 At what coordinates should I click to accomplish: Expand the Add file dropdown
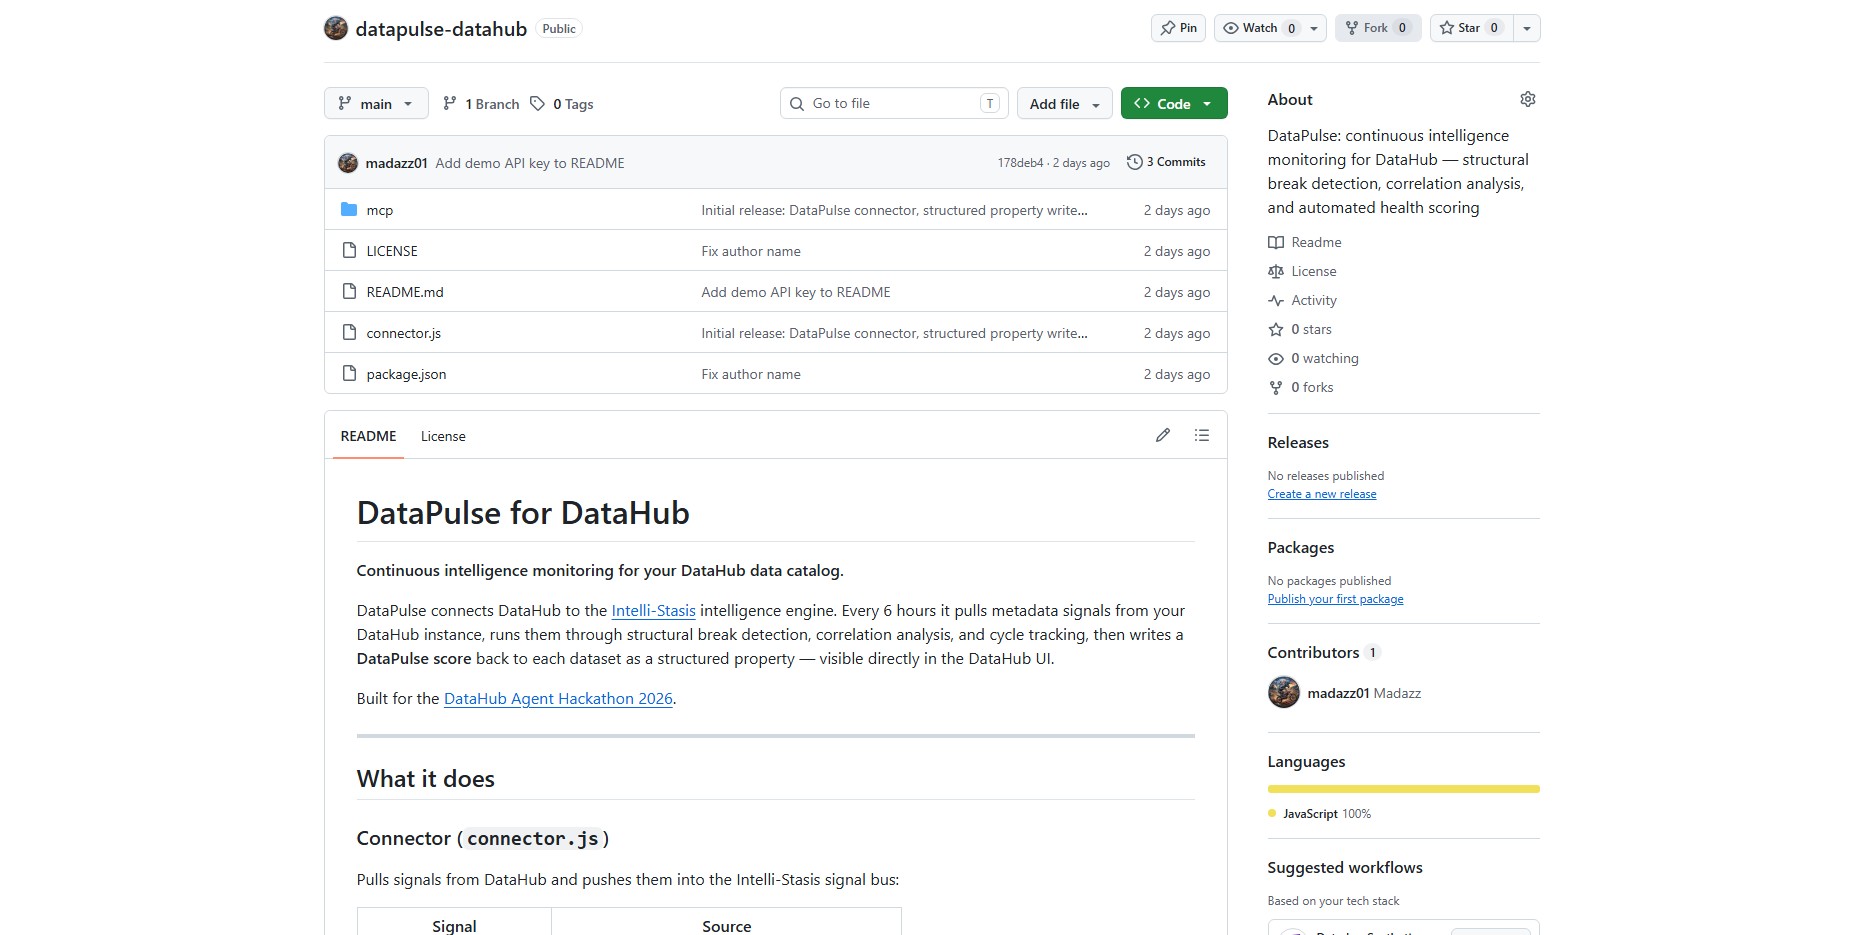pyautogui.click(x=1064, y=103)
